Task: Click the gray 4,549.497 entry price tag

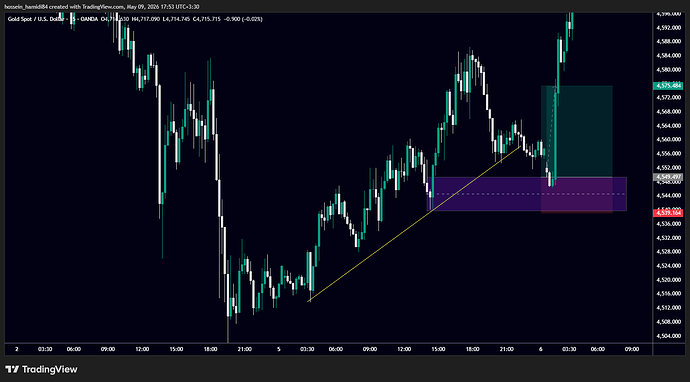Action: 668,177
